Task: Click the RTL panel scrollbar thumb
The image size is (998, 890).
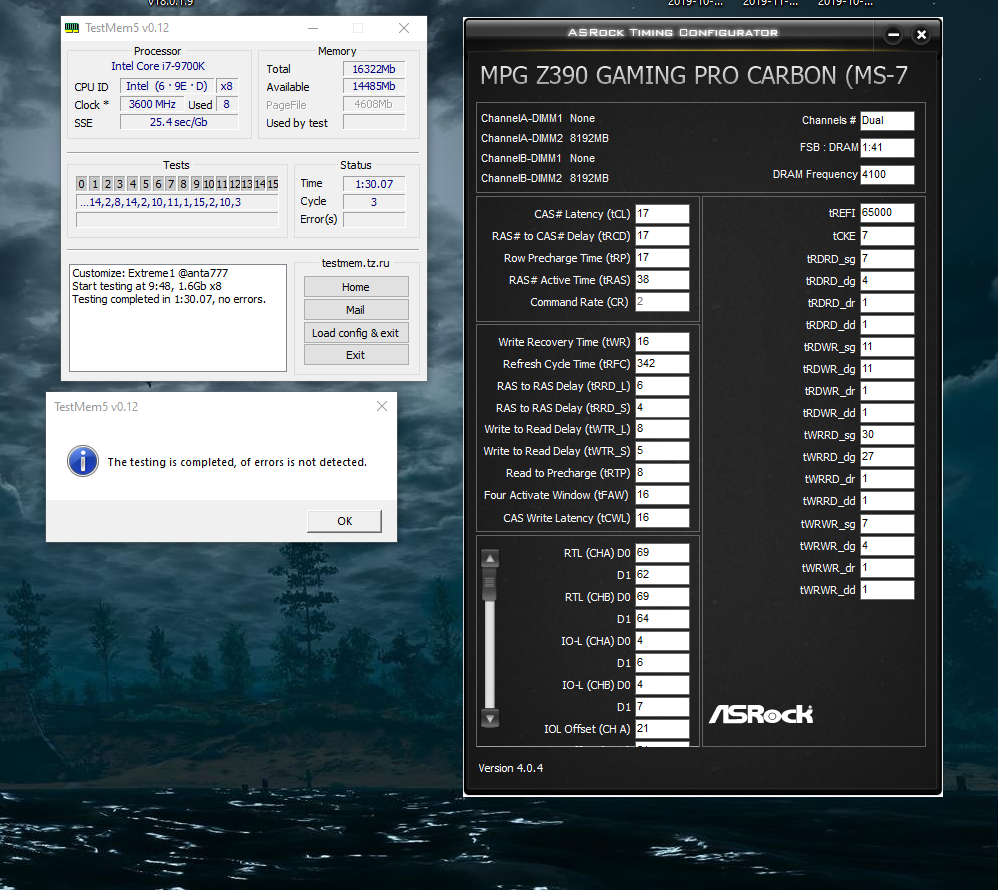Action: pos(490,584)
